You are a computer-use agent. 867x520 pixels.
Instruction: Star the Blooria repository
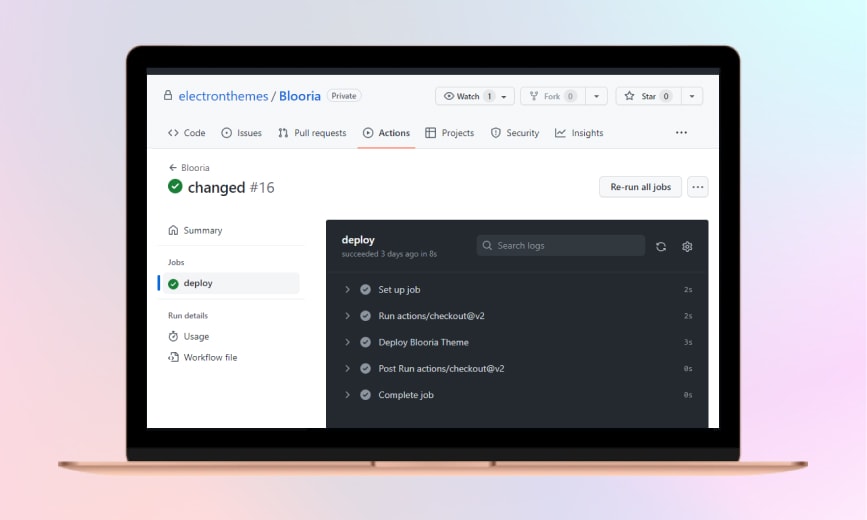(648, 96)
